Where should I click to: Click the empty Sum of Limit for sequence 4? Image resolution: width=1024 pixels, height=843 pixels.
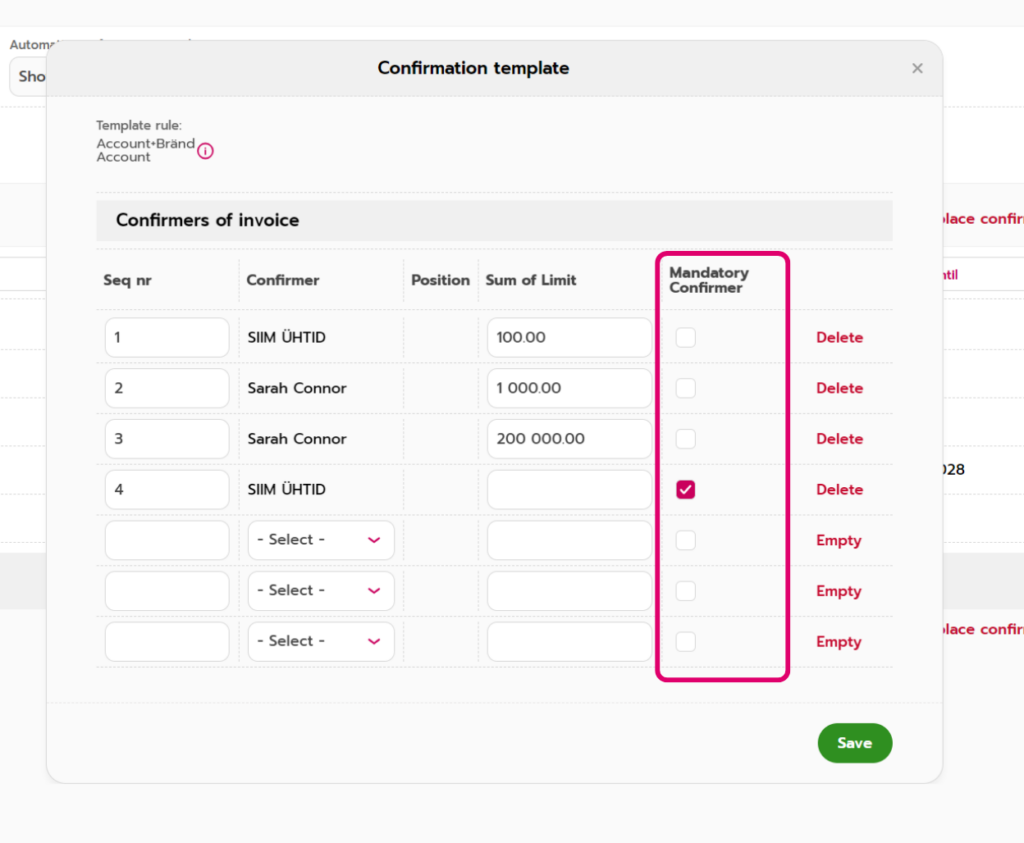[x=568, y=490]
